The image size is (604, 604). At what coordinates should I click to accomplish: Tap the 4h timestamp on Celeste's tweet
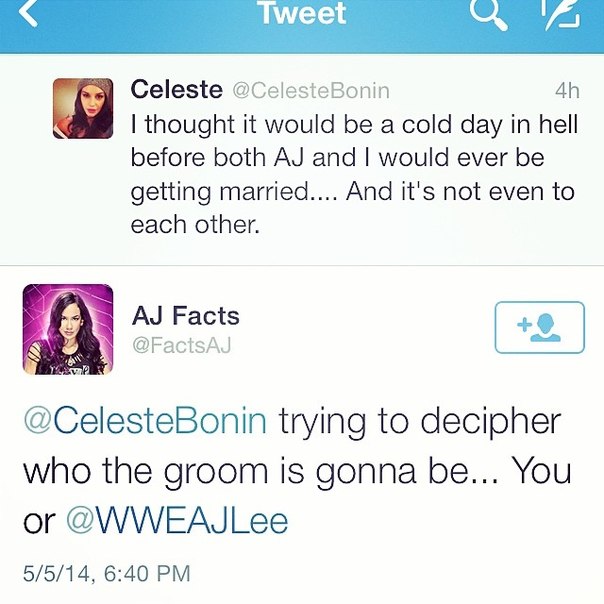click(x=566, y=91)
